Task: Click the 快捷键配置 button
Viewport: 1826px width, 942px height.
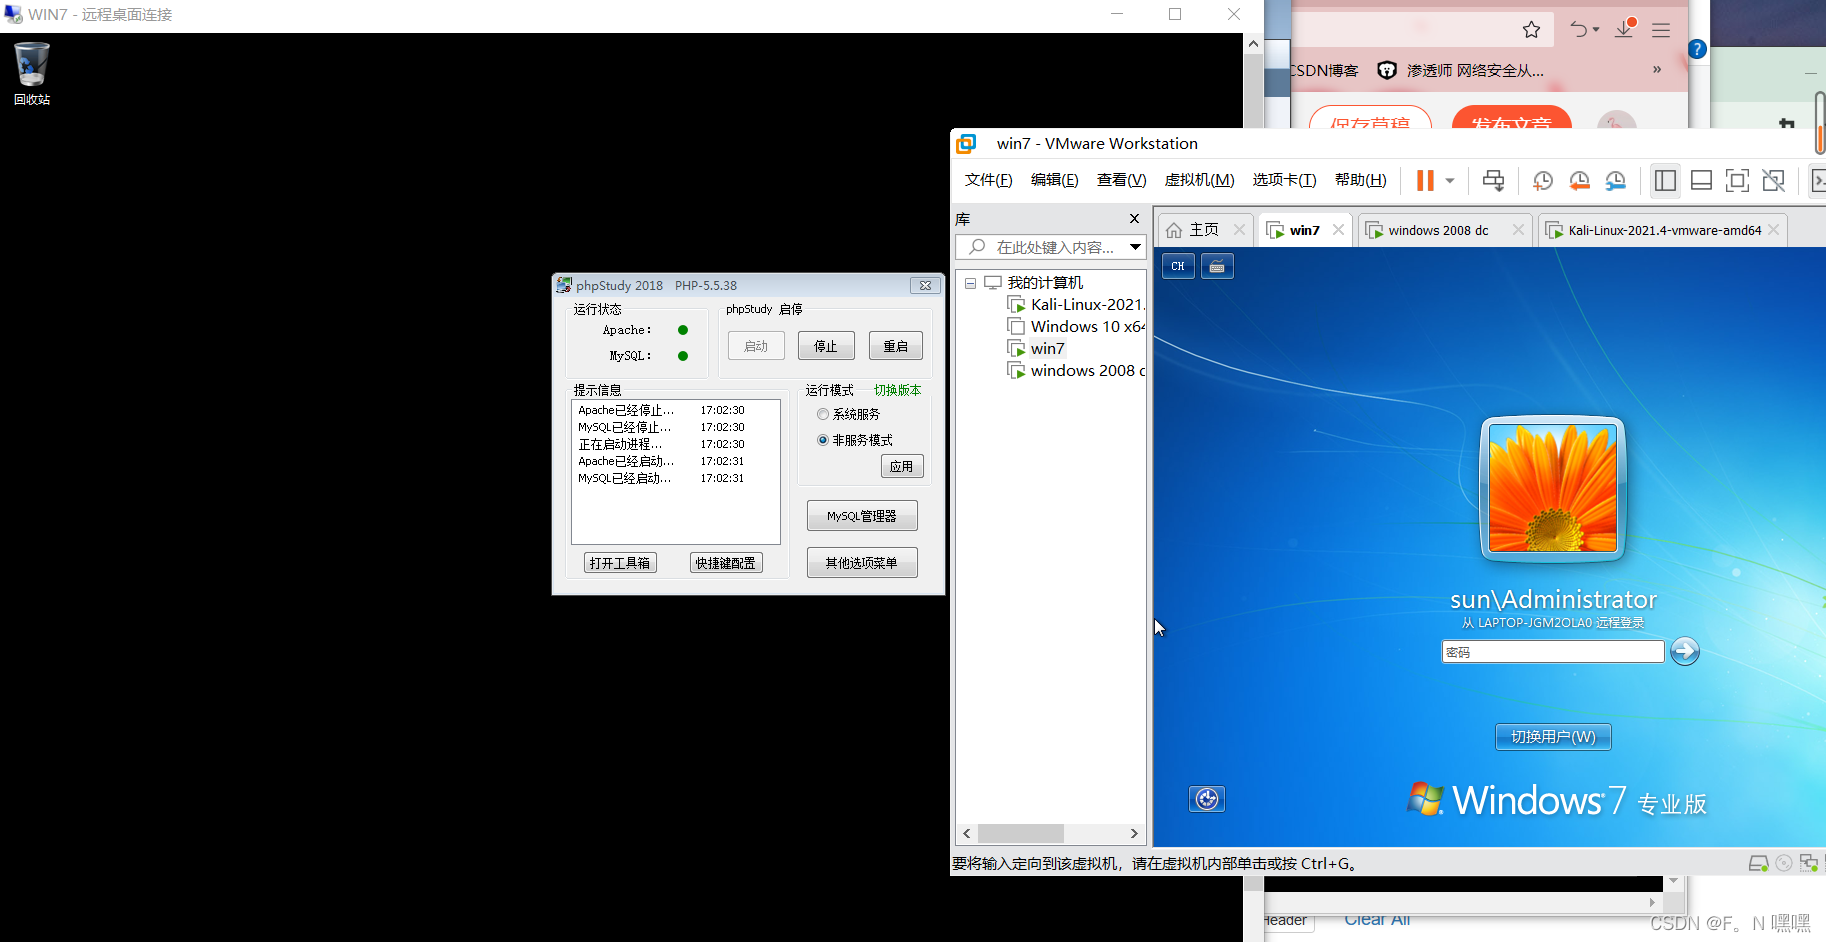Action: tap(726, 563)
